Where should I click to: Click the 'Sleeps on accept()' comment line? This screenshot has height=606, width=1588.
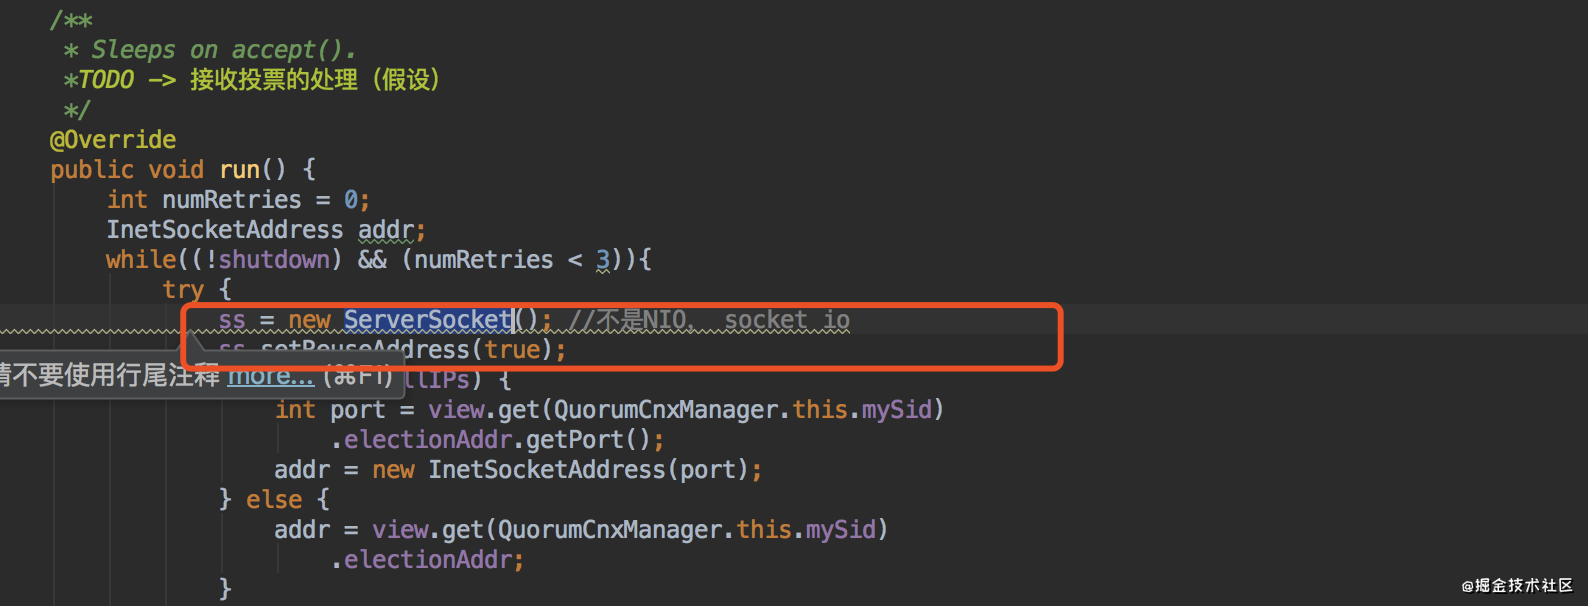pyautogui.click(x=222, y=50)
